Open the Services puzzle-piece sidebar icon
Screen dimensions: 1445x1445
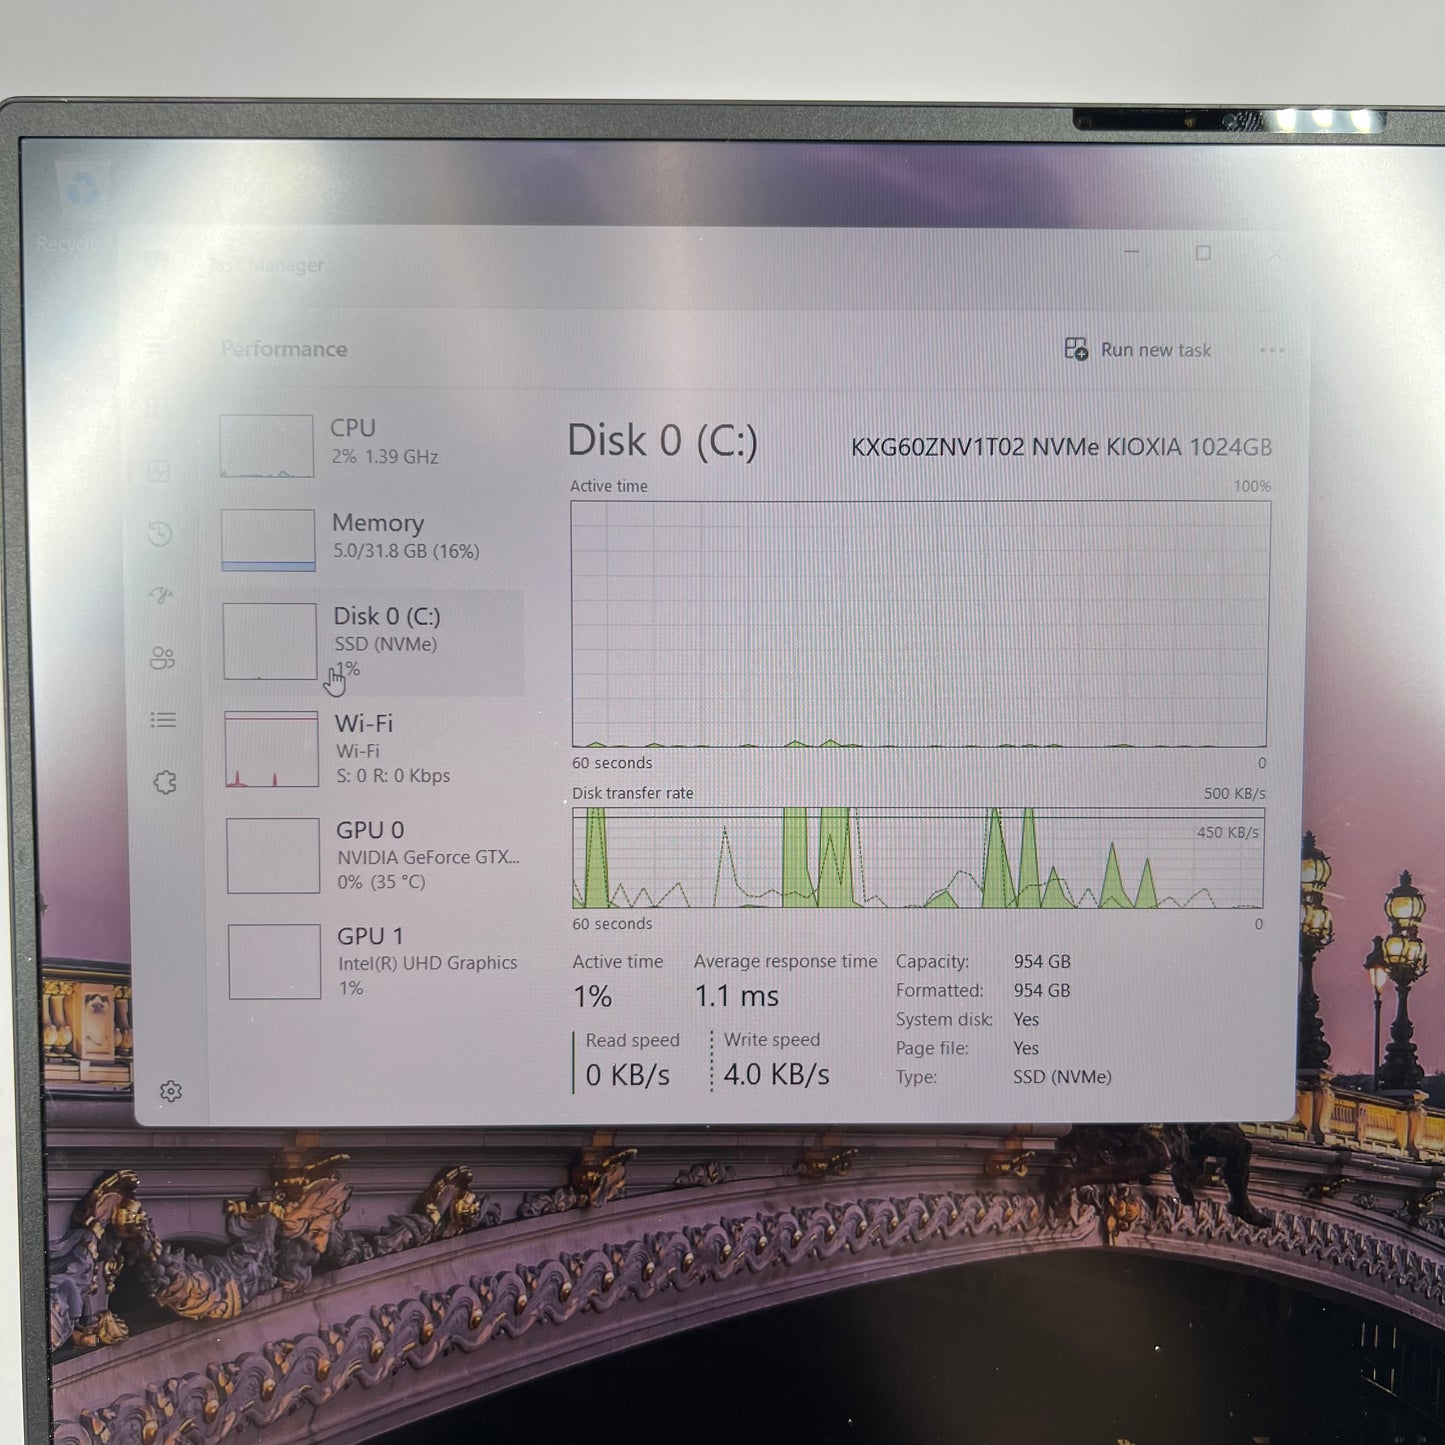coord(165,782)
